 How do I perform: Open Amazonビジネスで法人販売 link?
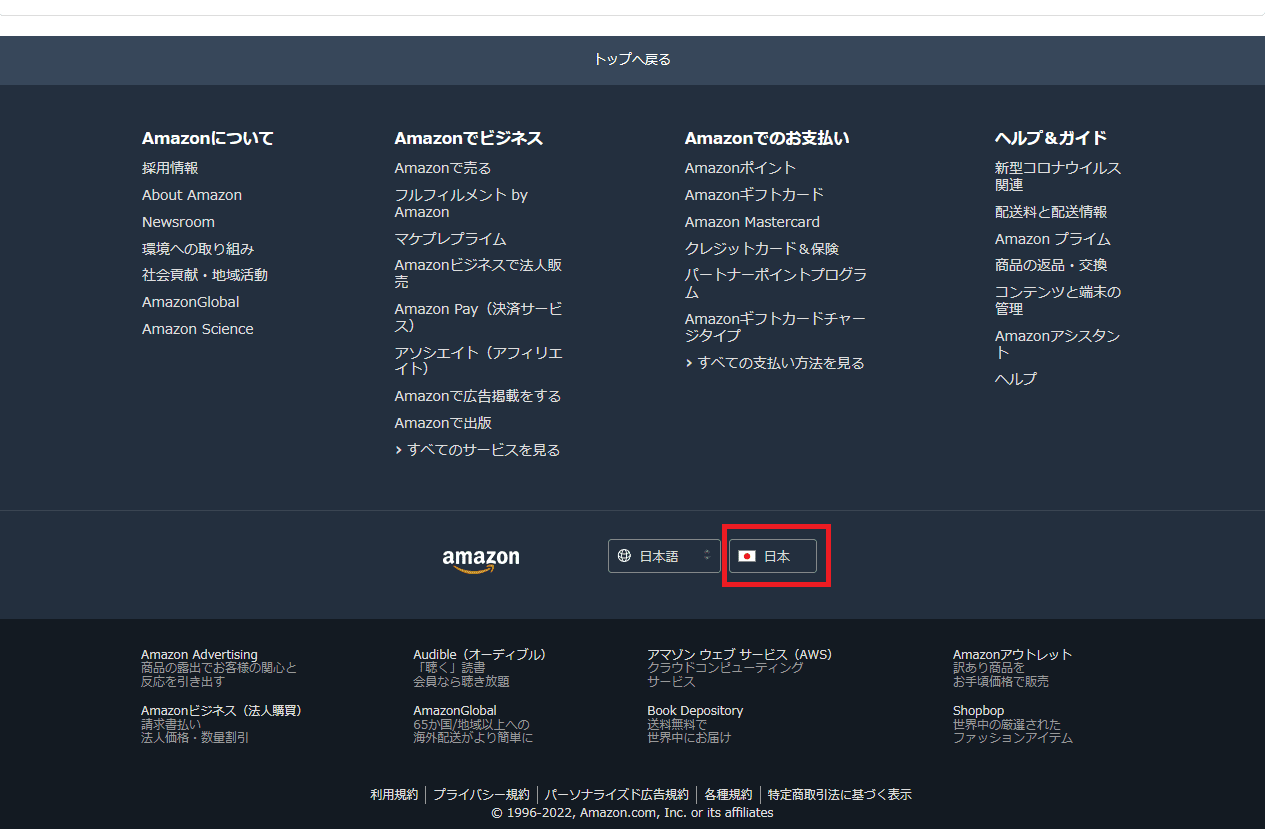[478, 274]
